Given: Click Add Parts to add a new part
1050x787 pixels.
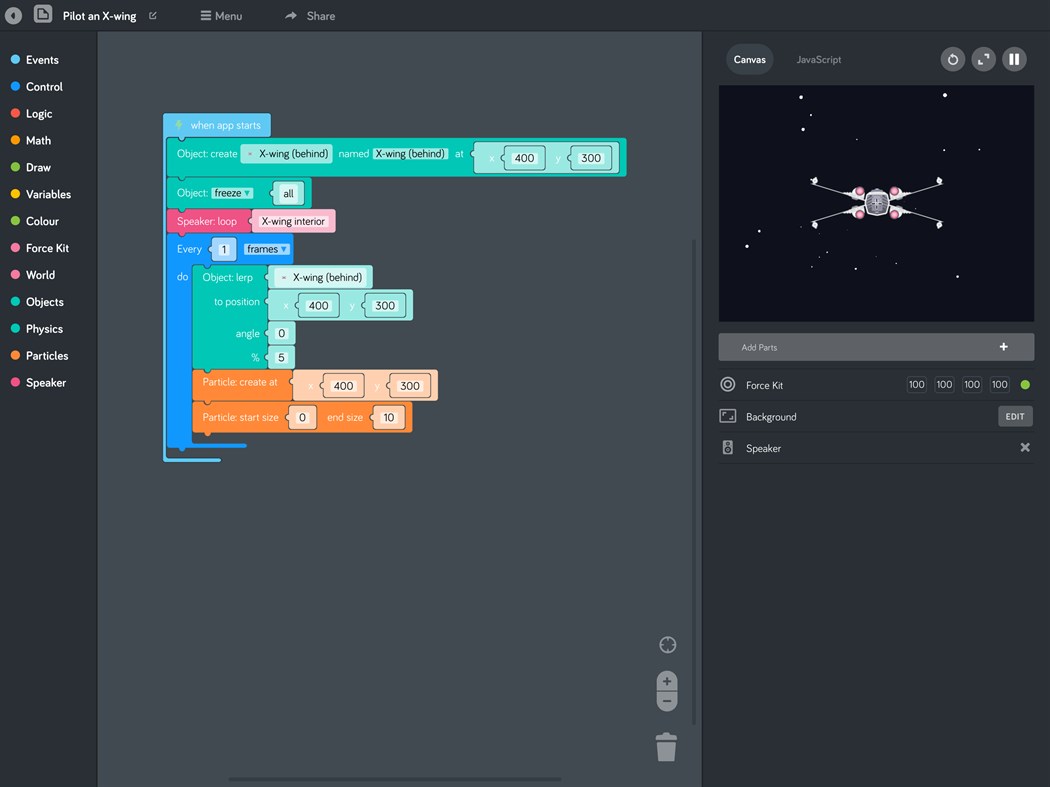Looking at the screenshot, I should click(876, 347).
